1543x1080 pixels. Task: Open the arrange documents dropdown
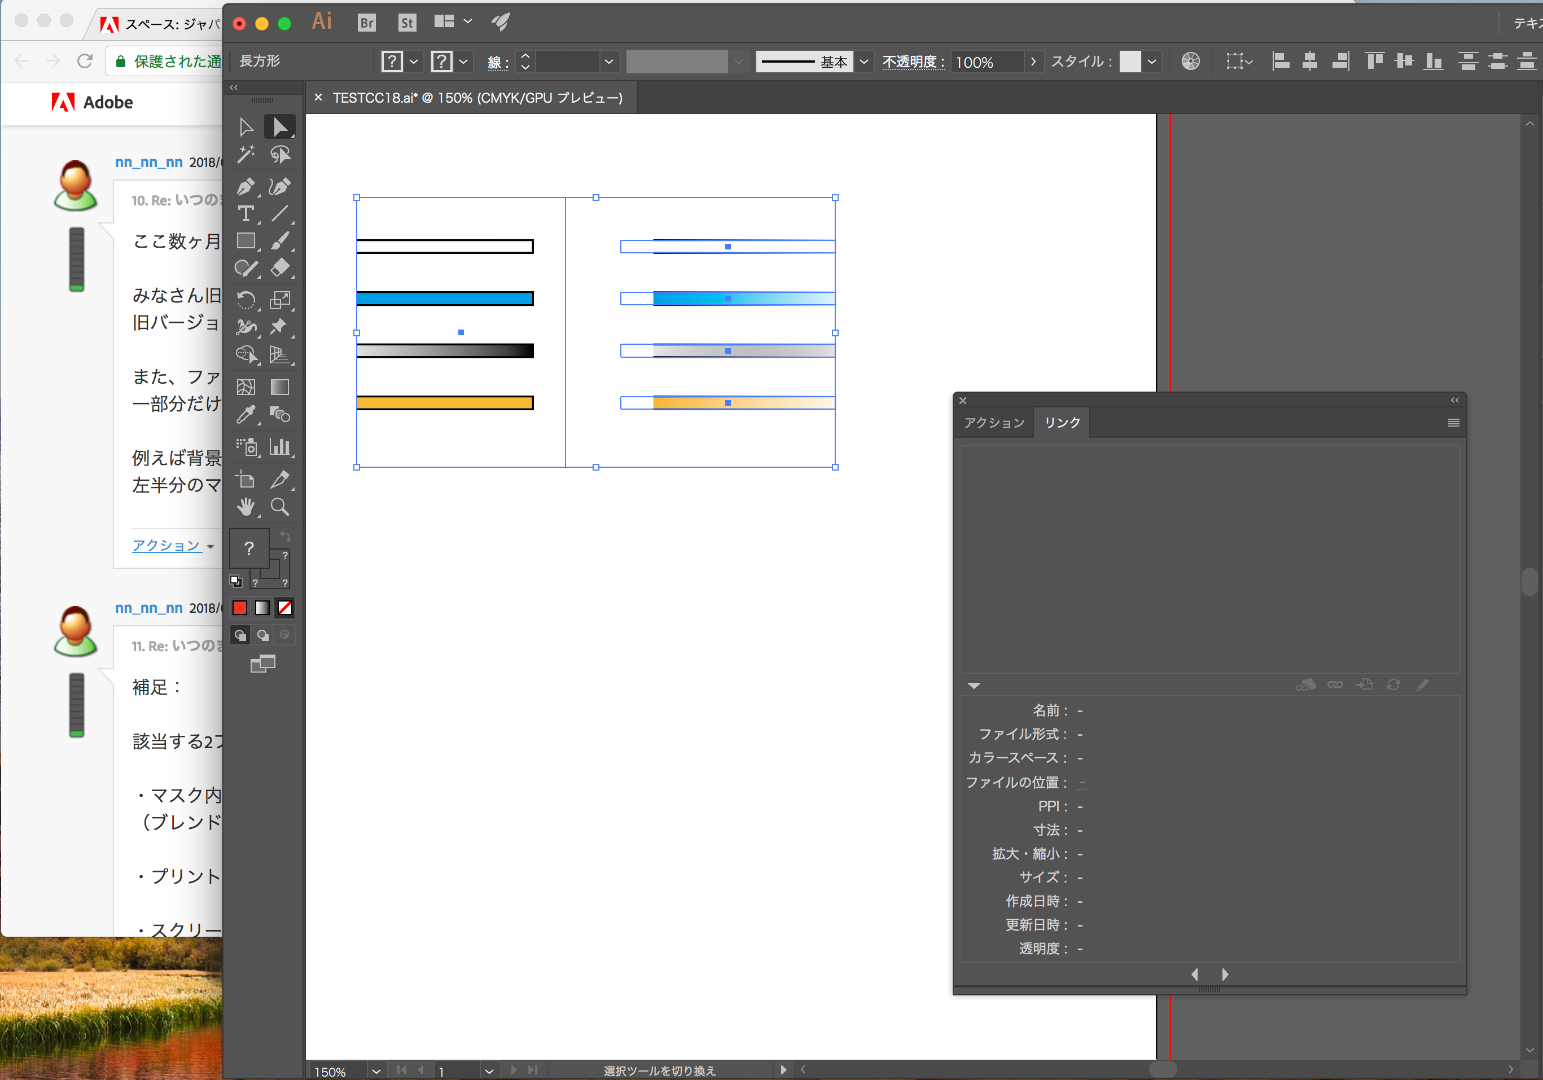coord(453,21)
